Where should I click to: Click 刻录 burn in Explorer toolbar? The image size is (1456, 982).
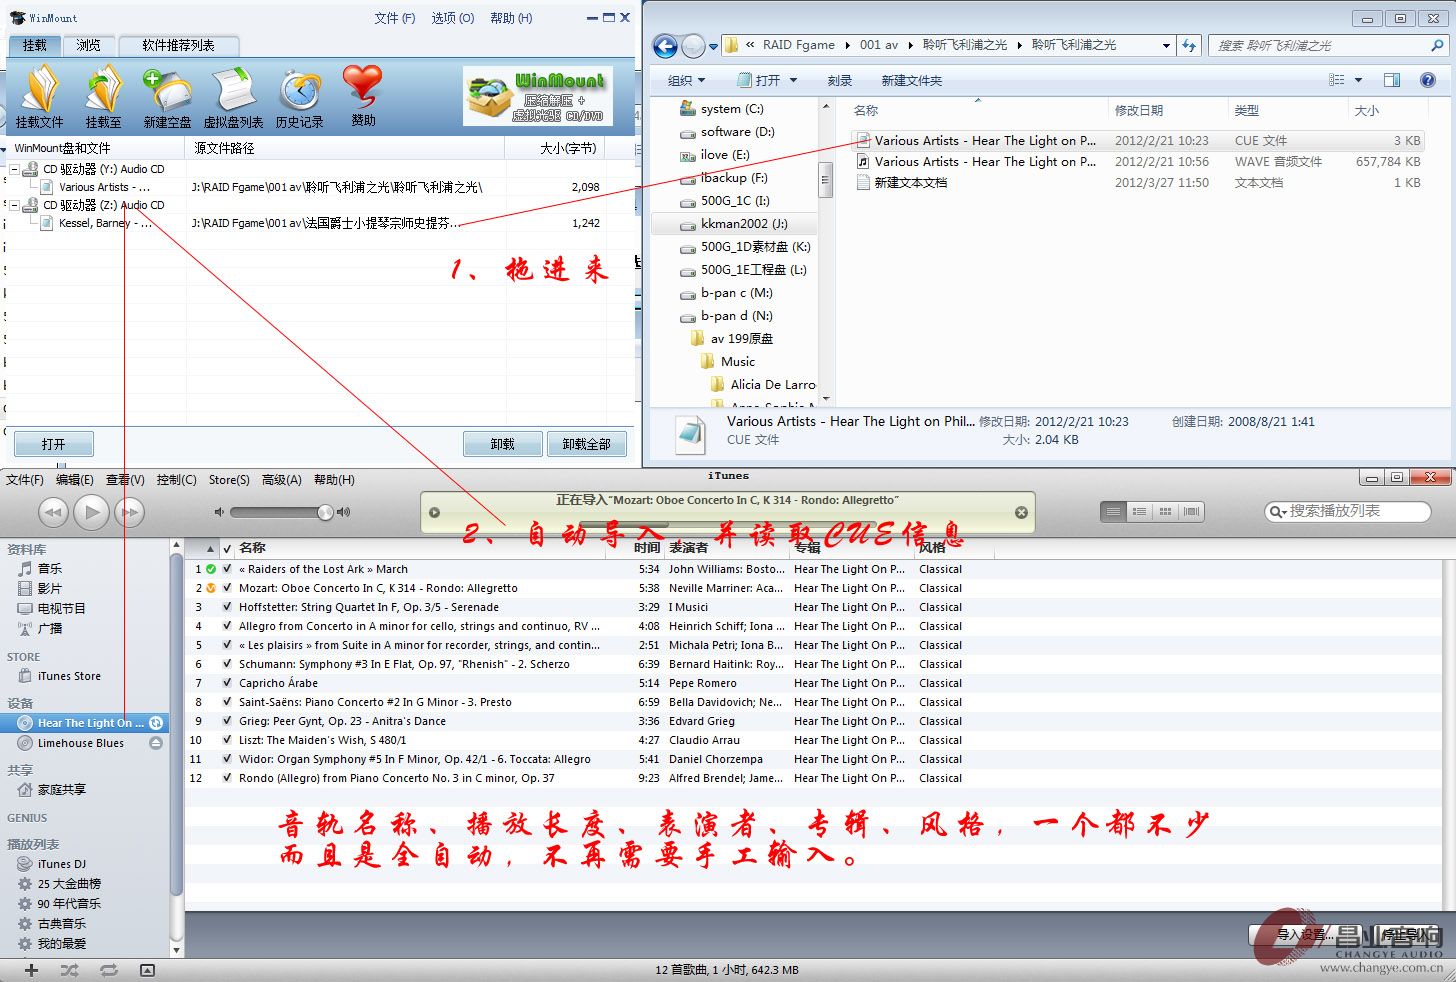tap(839, 81)
